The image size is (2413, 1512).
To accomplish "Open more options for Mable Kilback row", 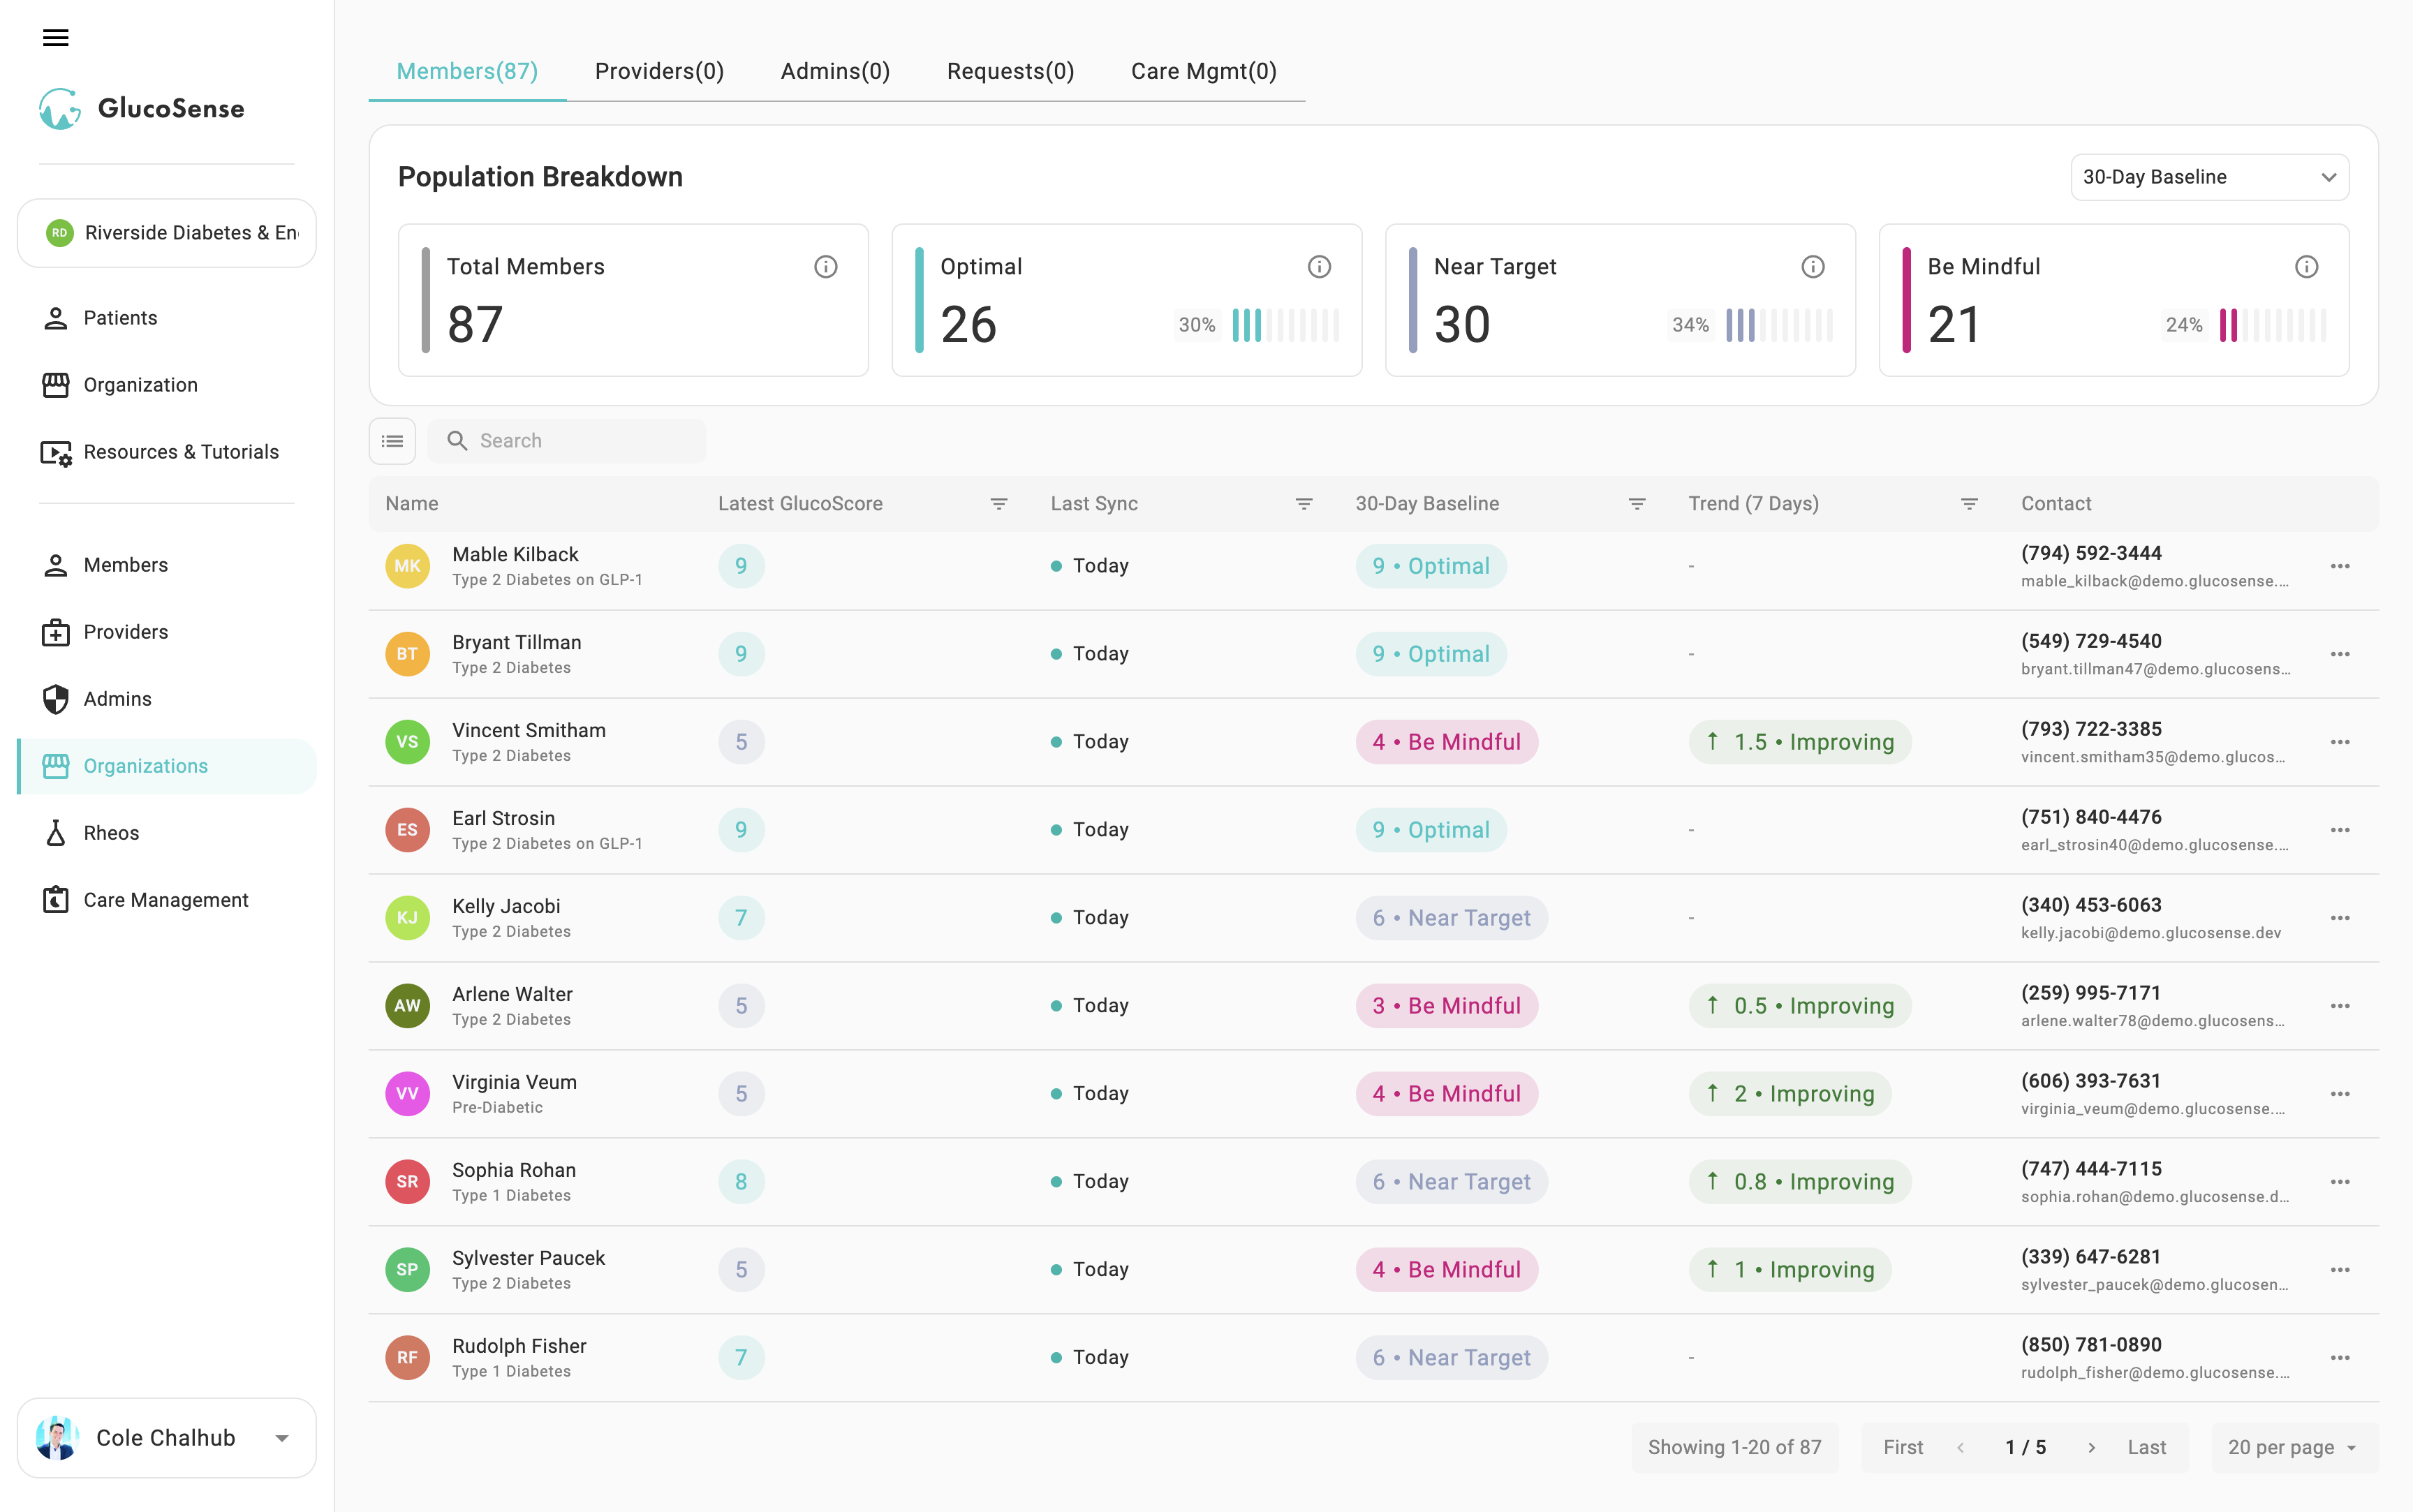I will (x=2340, y=566).
